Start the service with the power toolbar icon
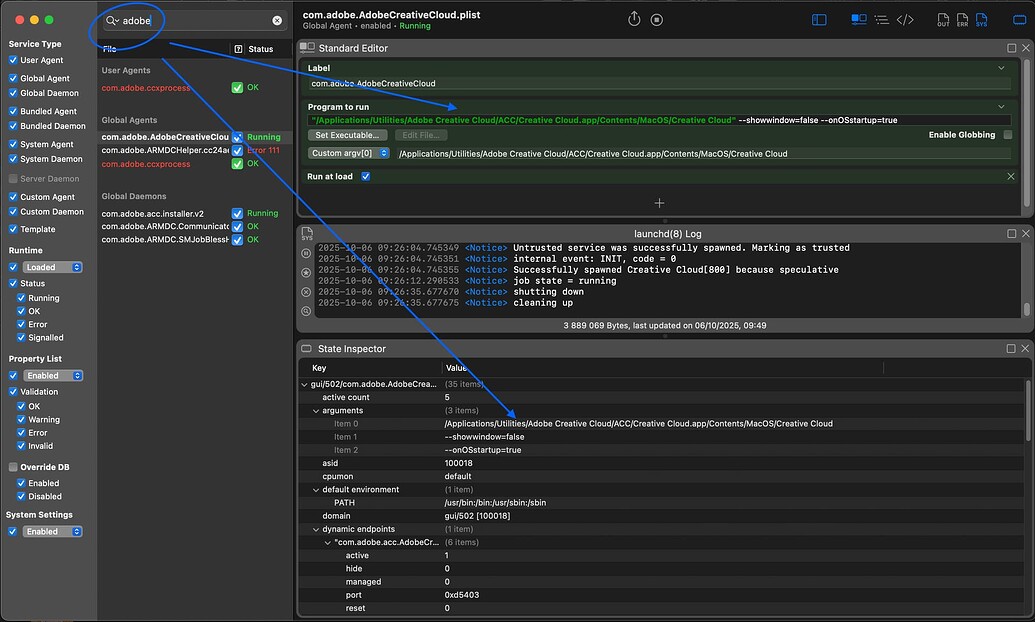The width and height of the screenshot is (1035, 622). tap(634, 18)
